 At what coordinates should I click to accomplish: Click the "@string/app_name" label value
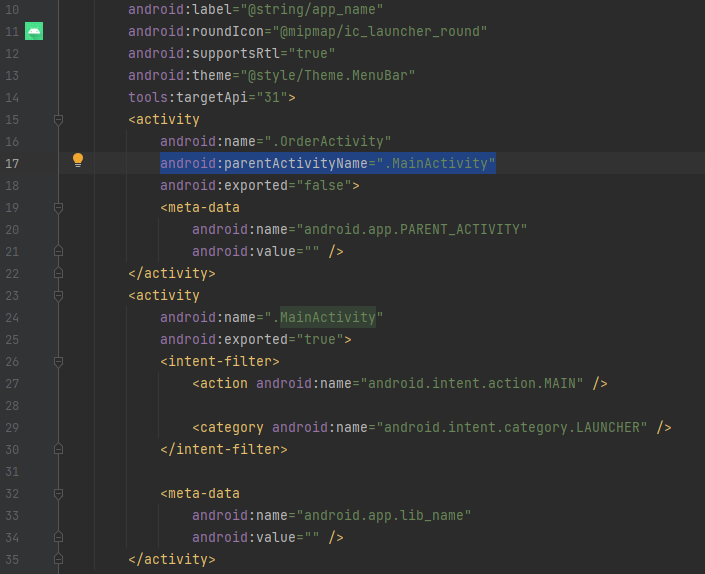click(312, 9)
